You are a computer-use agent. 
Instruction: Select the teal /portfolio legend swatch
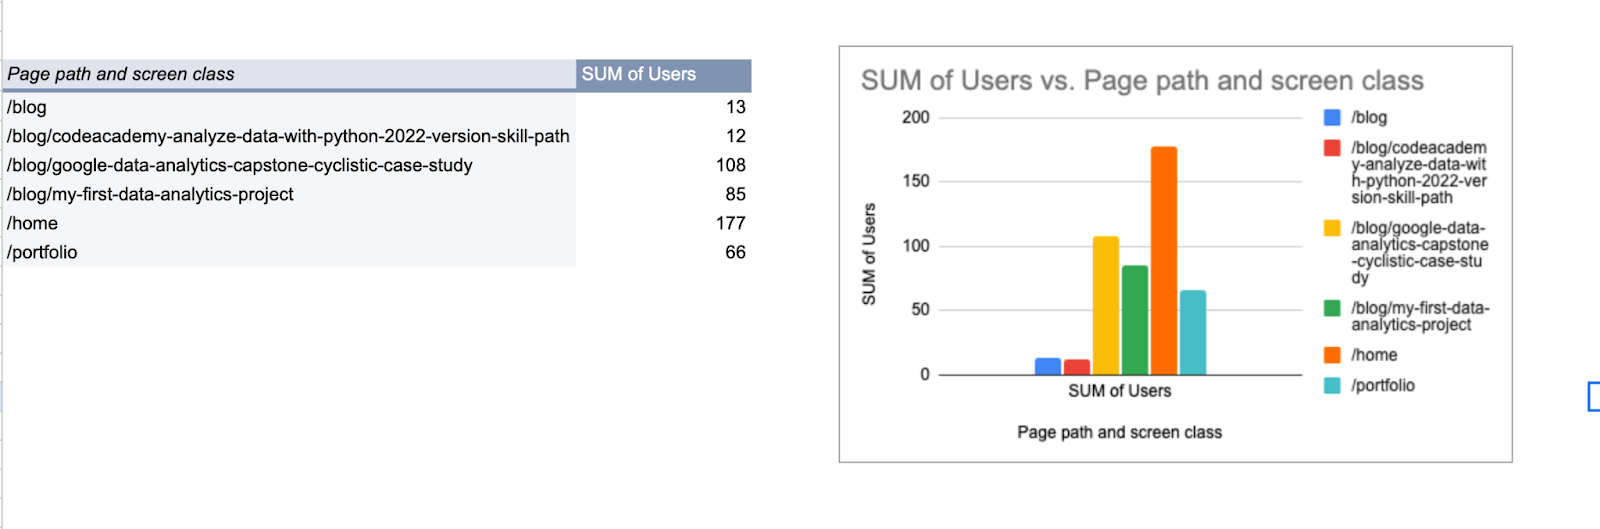tap(1332, 385)
